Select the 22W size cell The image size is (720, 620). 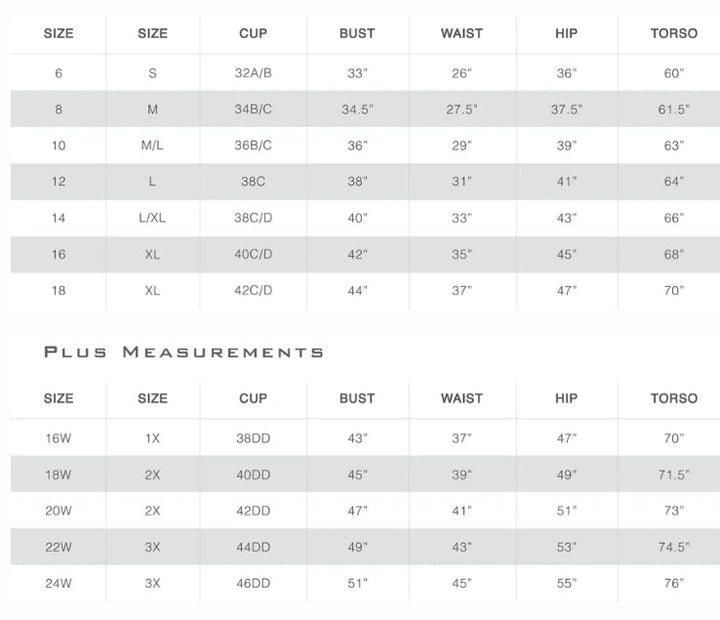pos(59,548)
